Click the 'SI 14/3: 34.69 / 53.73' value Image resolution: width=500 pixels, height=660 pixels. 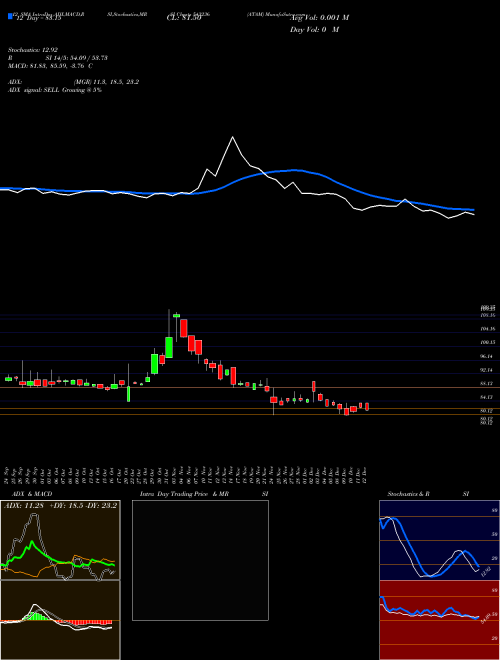[x=77, y=58]
